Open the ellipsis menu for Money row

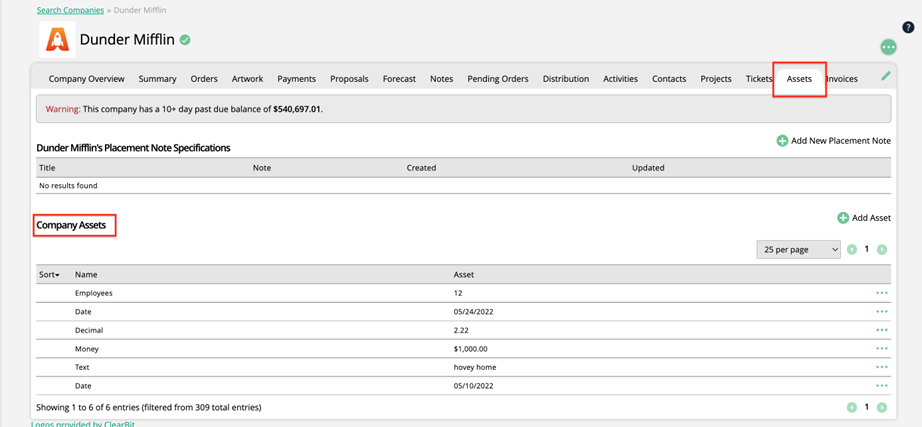coord(881,348)
